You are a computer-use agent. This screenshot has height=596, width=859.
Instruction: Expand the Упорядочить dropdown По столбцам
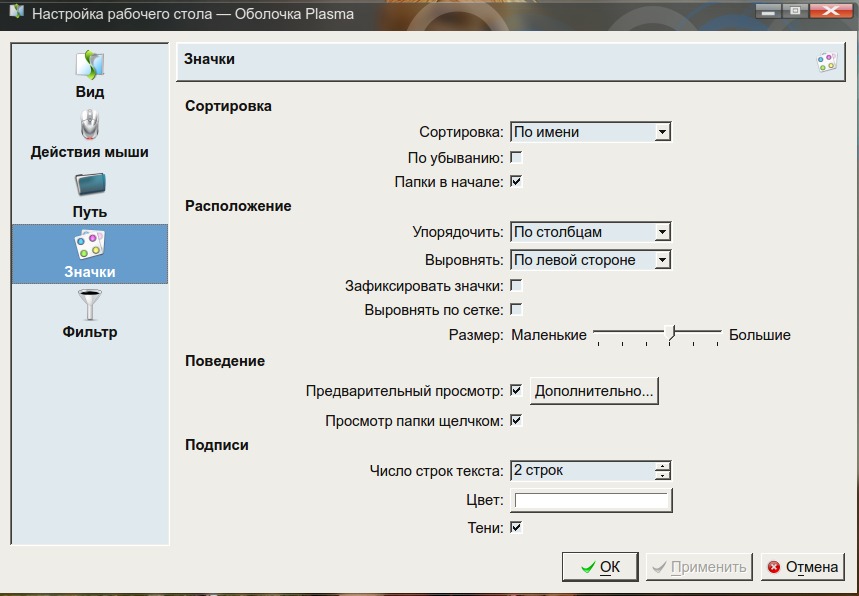click(591, 232)
